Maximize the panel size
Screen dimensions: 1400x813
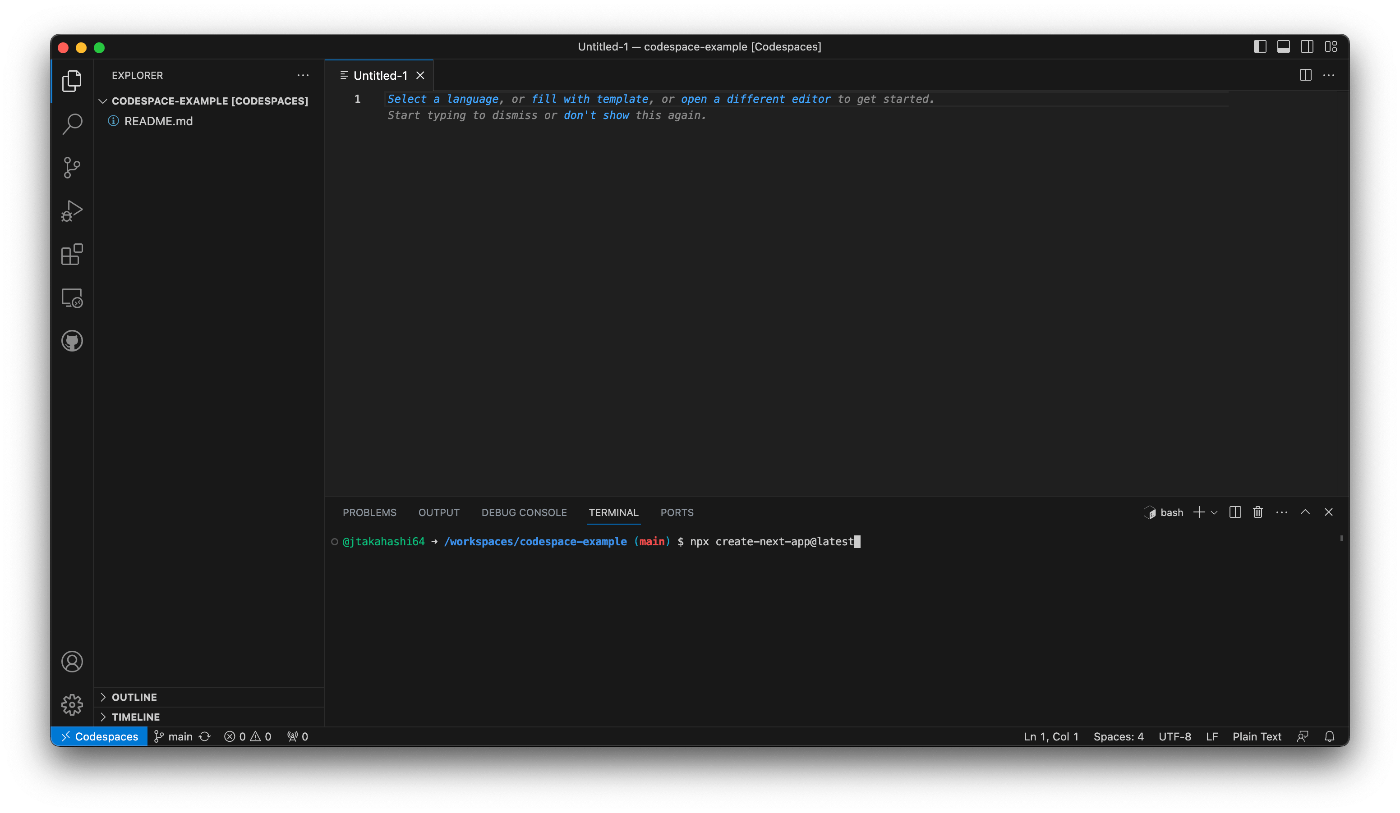(x=1305, y=512)
